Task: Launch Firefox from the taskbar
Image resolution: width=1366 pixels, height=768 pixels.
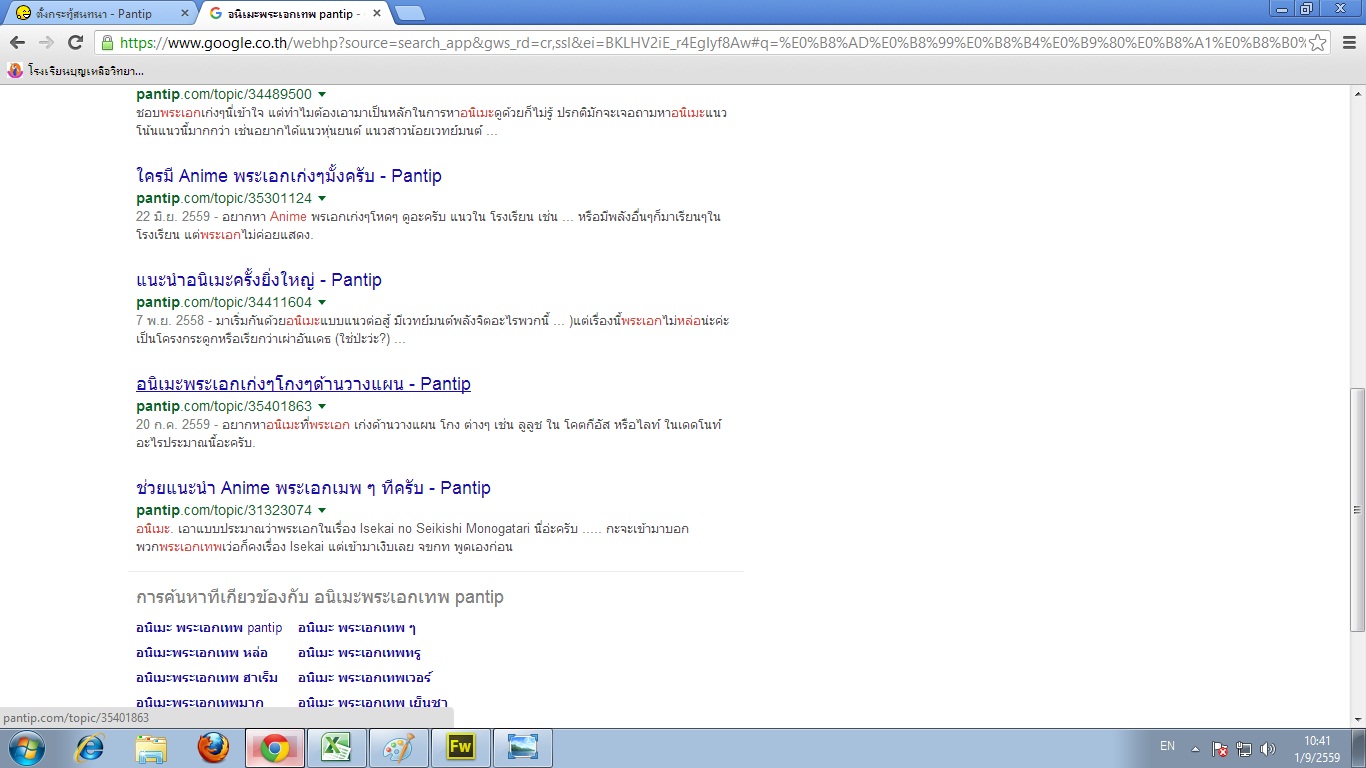Action: tap(213, 748)
